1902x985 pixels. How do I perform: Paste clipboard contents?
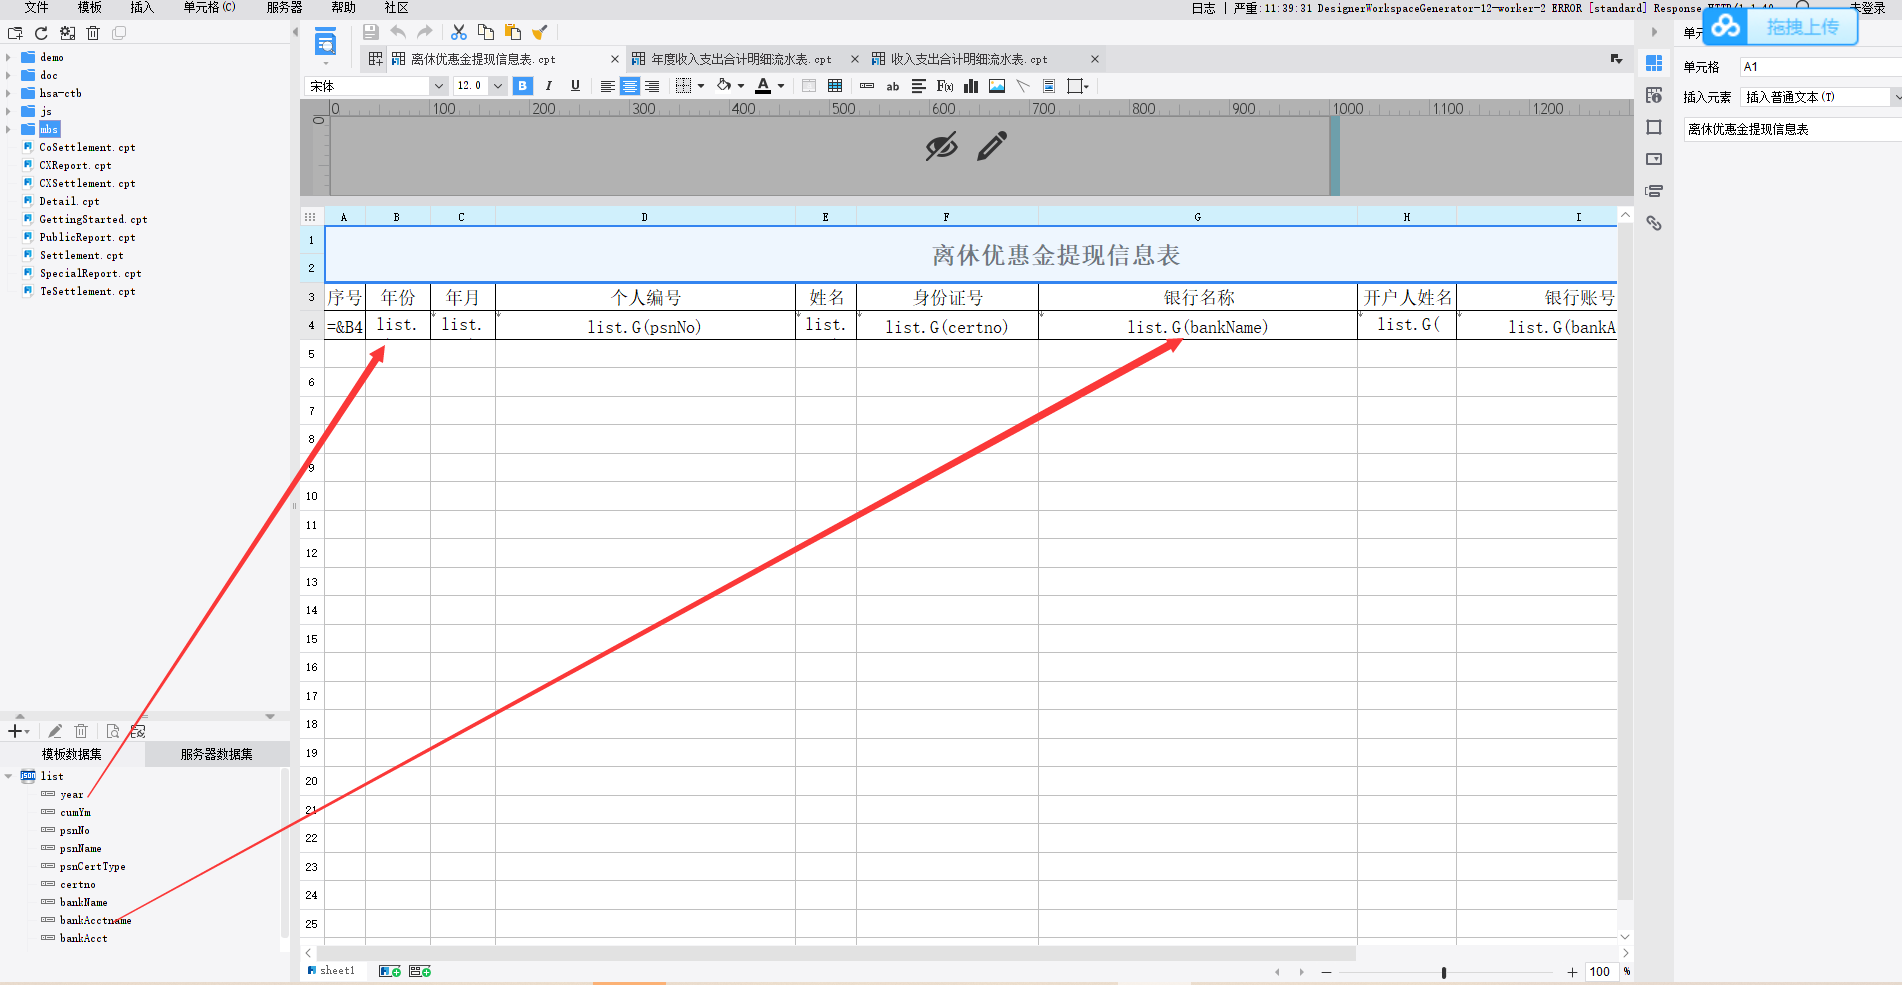coord(513,32)
